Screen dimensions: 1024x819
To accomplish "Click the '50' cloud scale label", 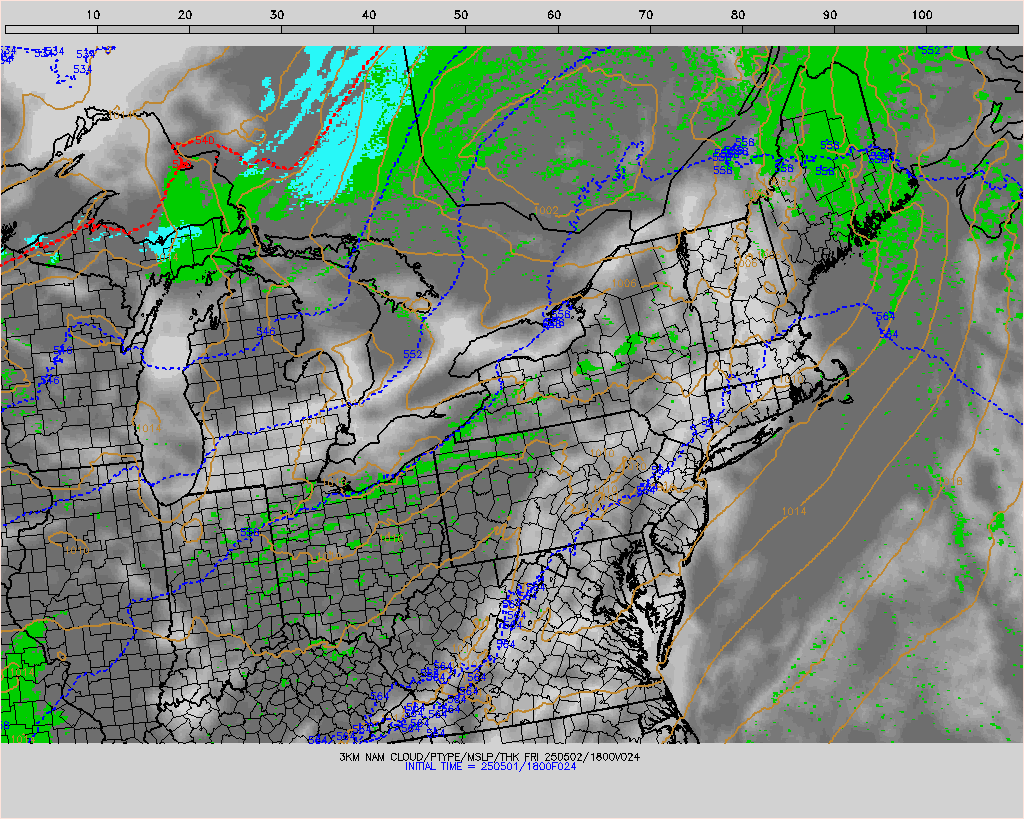I will 461,14.
